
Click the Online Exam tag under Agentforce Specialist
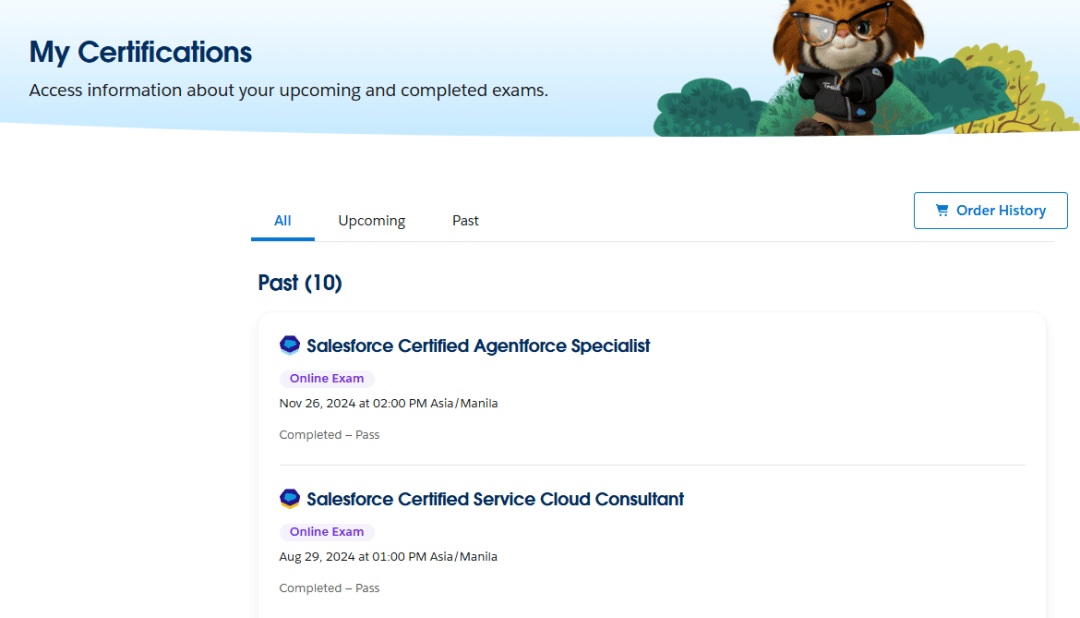coord(326,378)
